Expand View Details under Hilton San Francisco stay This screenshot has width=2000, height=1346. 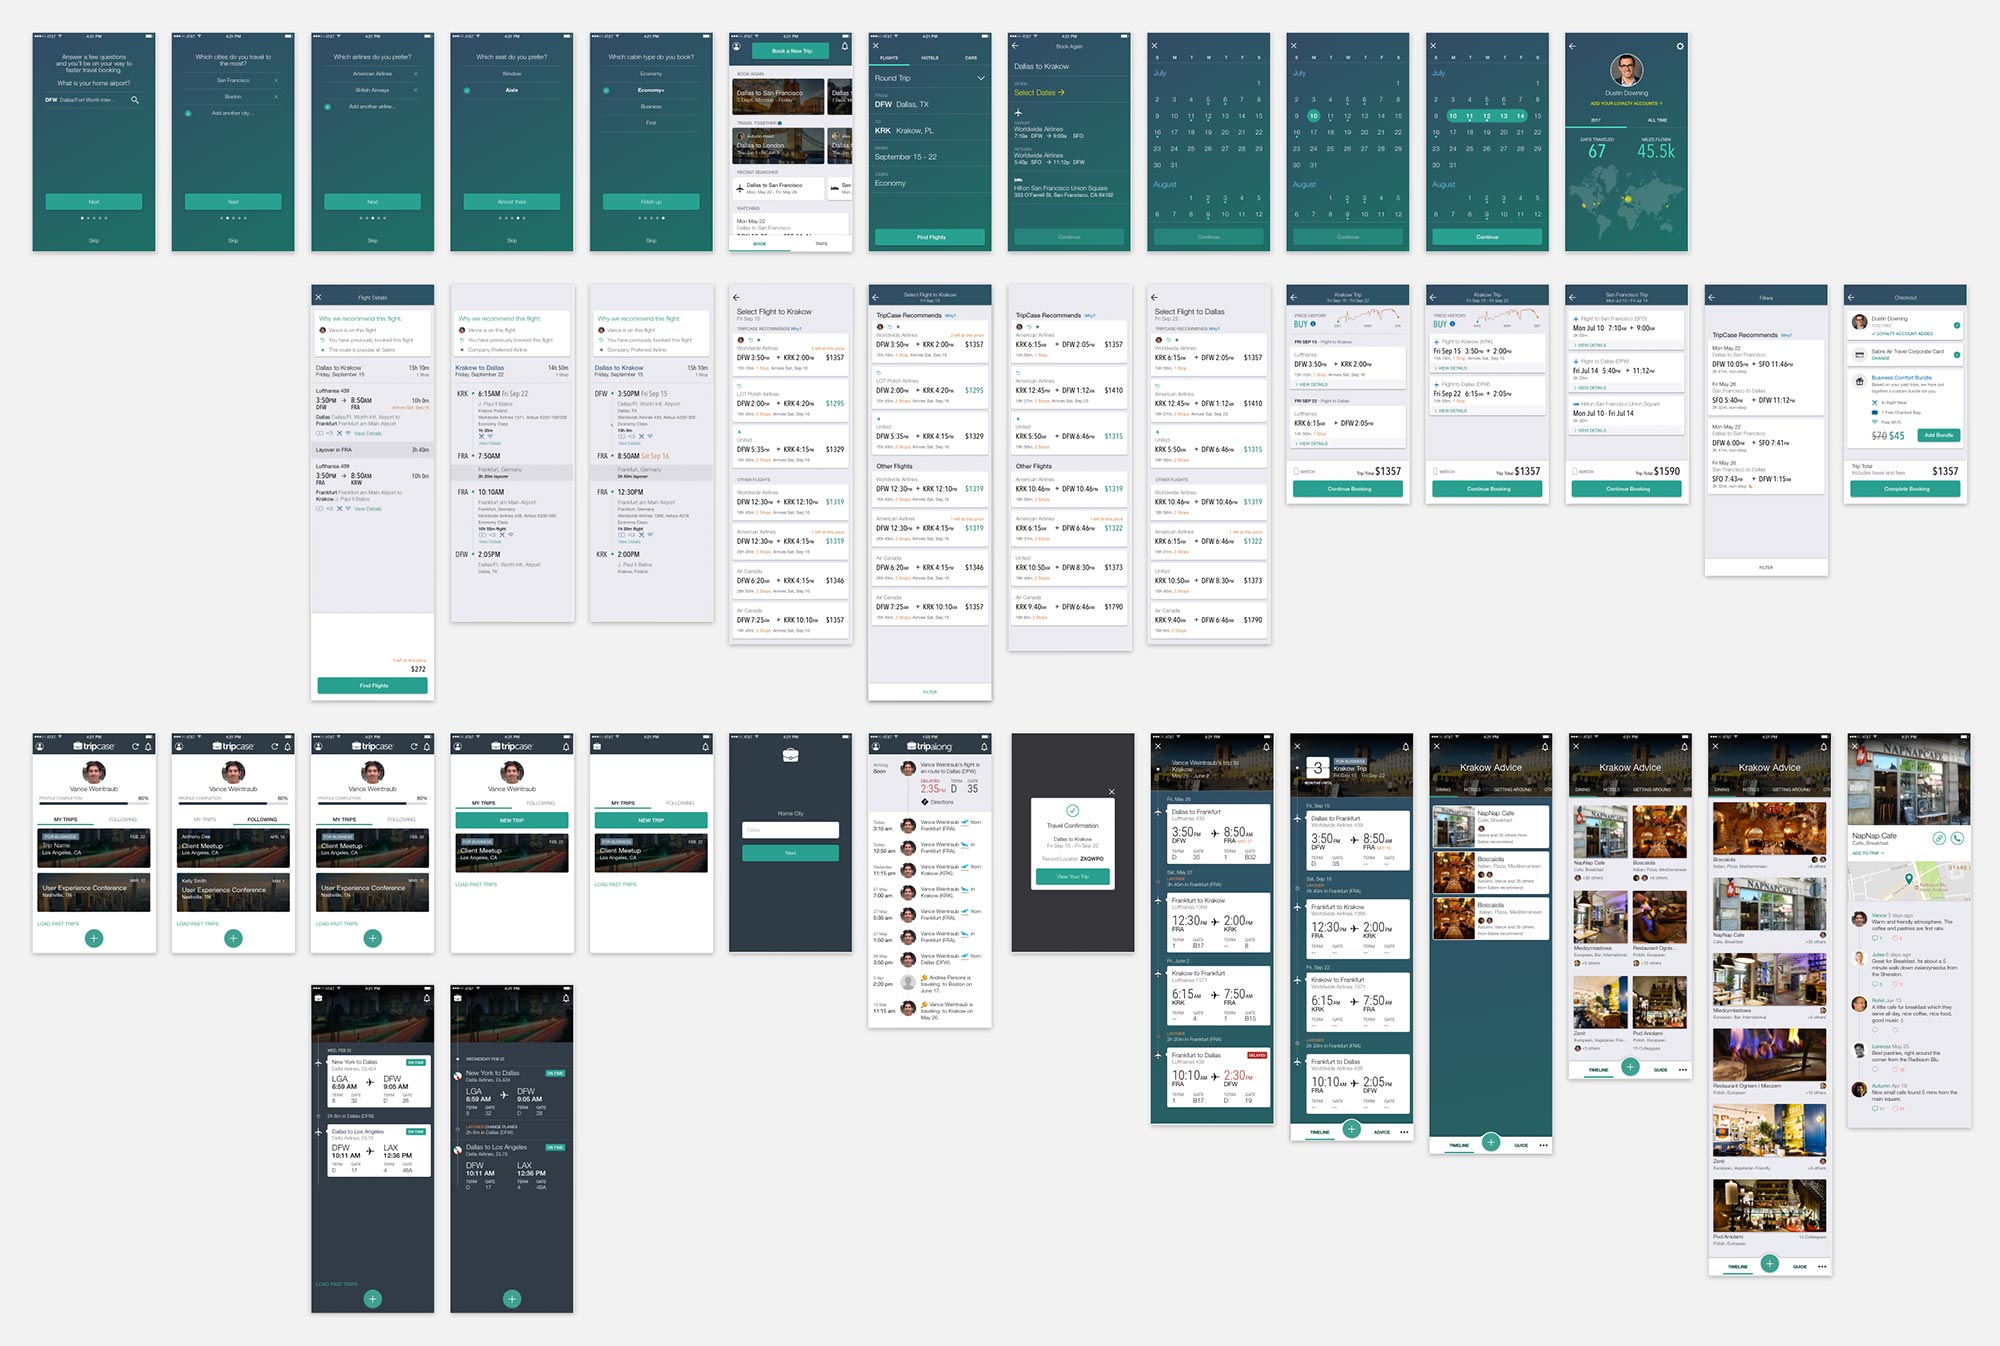coord(1590,431)
